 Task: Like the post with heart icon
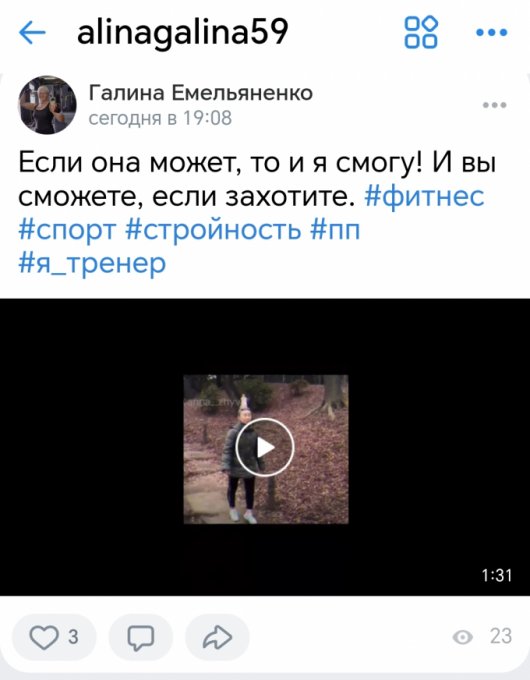[x=43, y=637]
